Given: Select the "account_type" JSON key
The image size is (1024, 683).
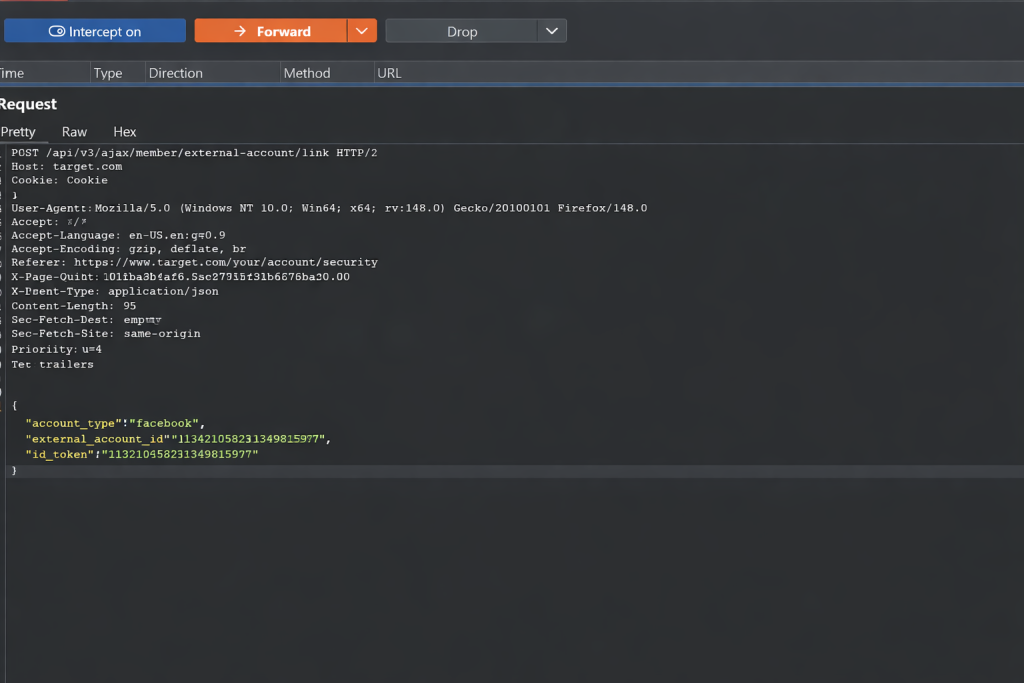Looking at the screenshot, I should (x=71, y=424).
